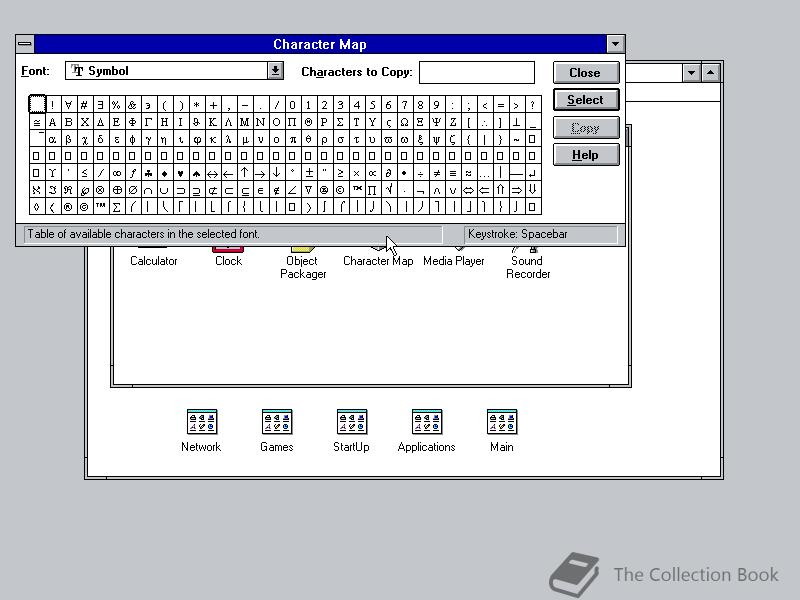800x600 pixels.
Task: Select the highlighted space character cell
Action: pos(36,105)
